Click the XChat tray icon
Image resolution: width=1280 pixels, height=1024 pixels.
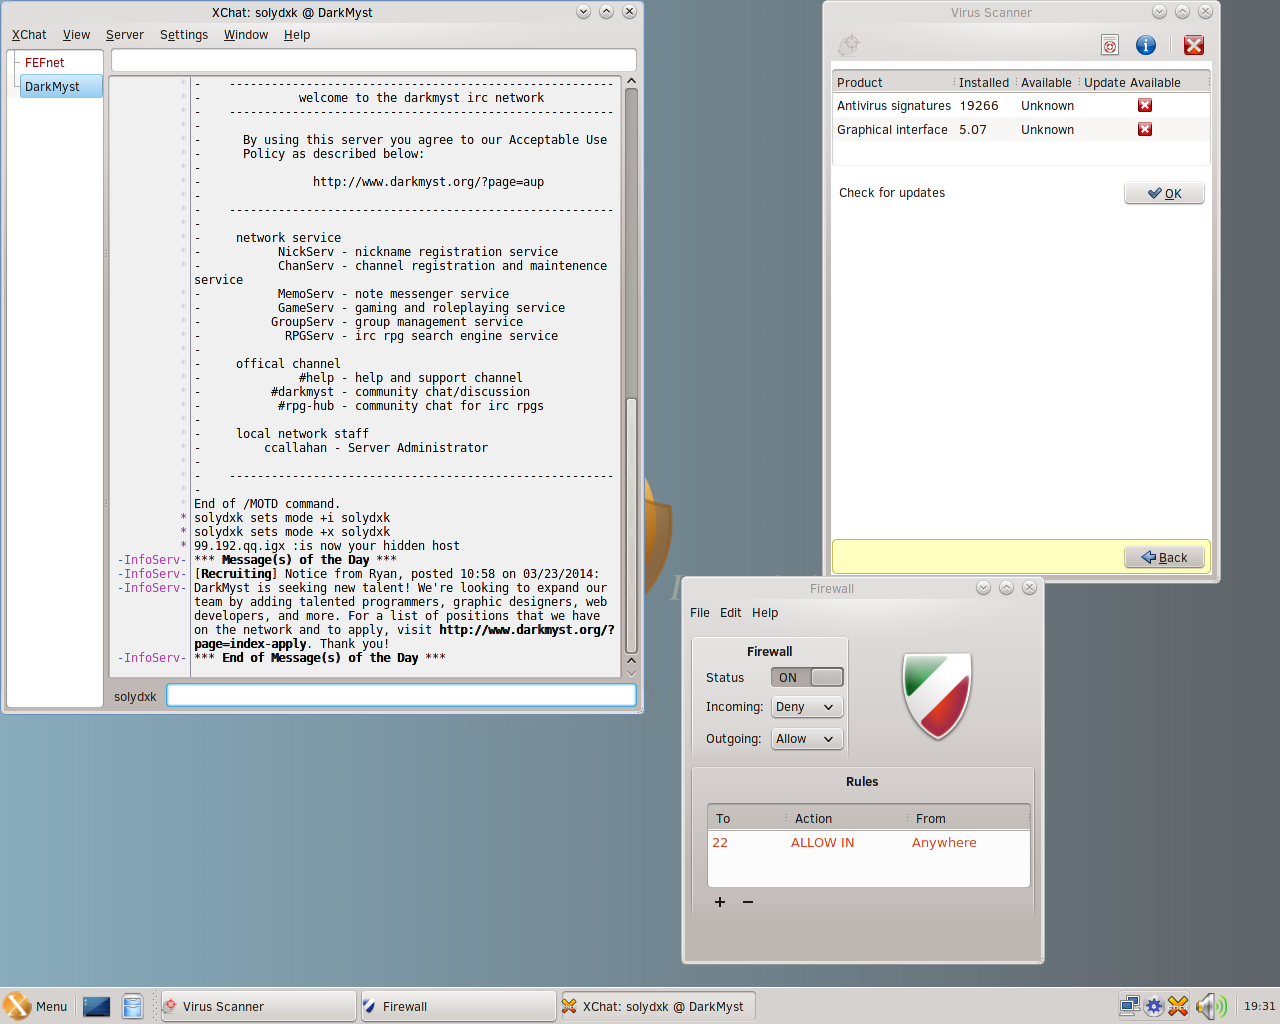point(1178,1006)
